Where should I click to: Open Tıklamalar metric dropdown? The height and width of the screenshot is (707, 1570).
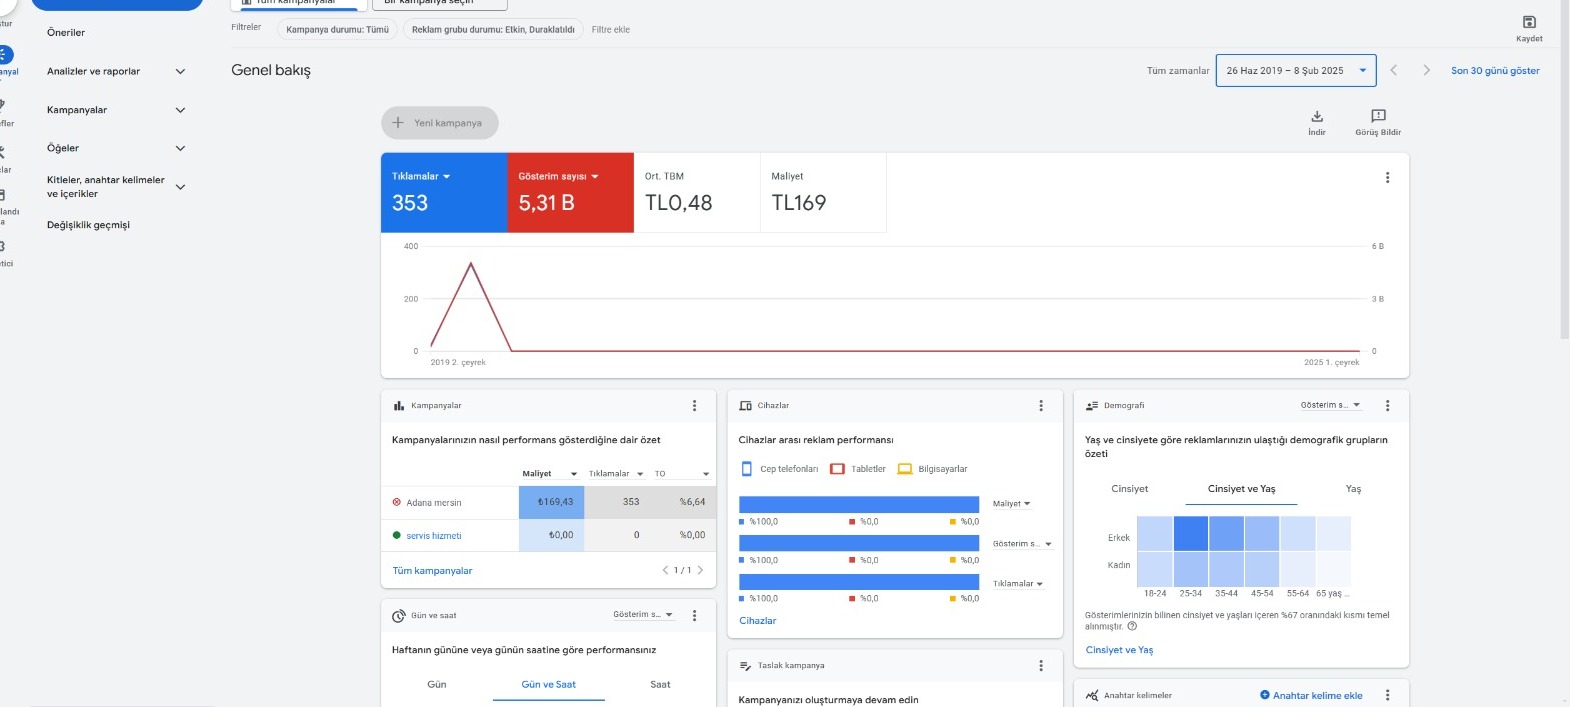coord(421,176)
